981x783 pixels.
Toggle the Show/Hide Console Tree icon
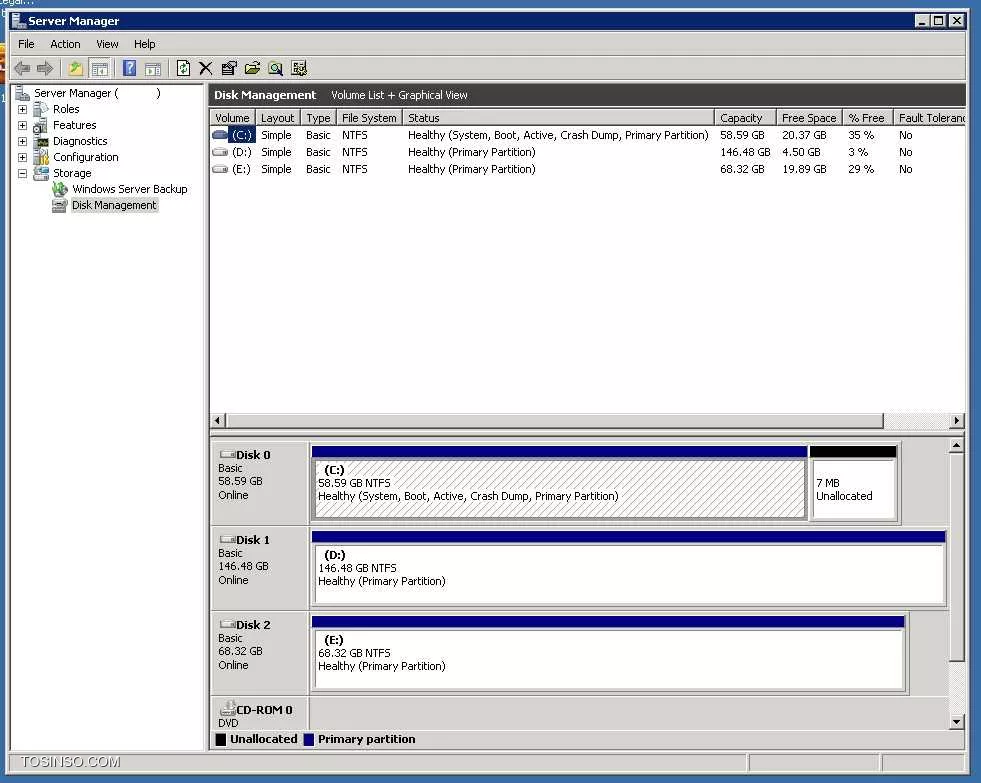(99, 68)
